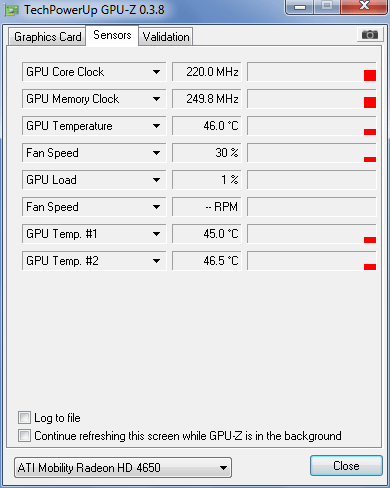This screenshot has width=390, height=488.
Task: Open the GPU Temperature sensor dropdown
Action: (156, 126)
